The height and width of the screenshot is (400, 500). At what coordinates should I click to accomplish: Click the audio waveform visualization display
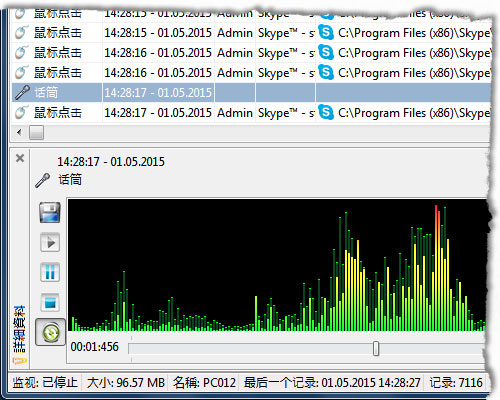tap(277, 265)
